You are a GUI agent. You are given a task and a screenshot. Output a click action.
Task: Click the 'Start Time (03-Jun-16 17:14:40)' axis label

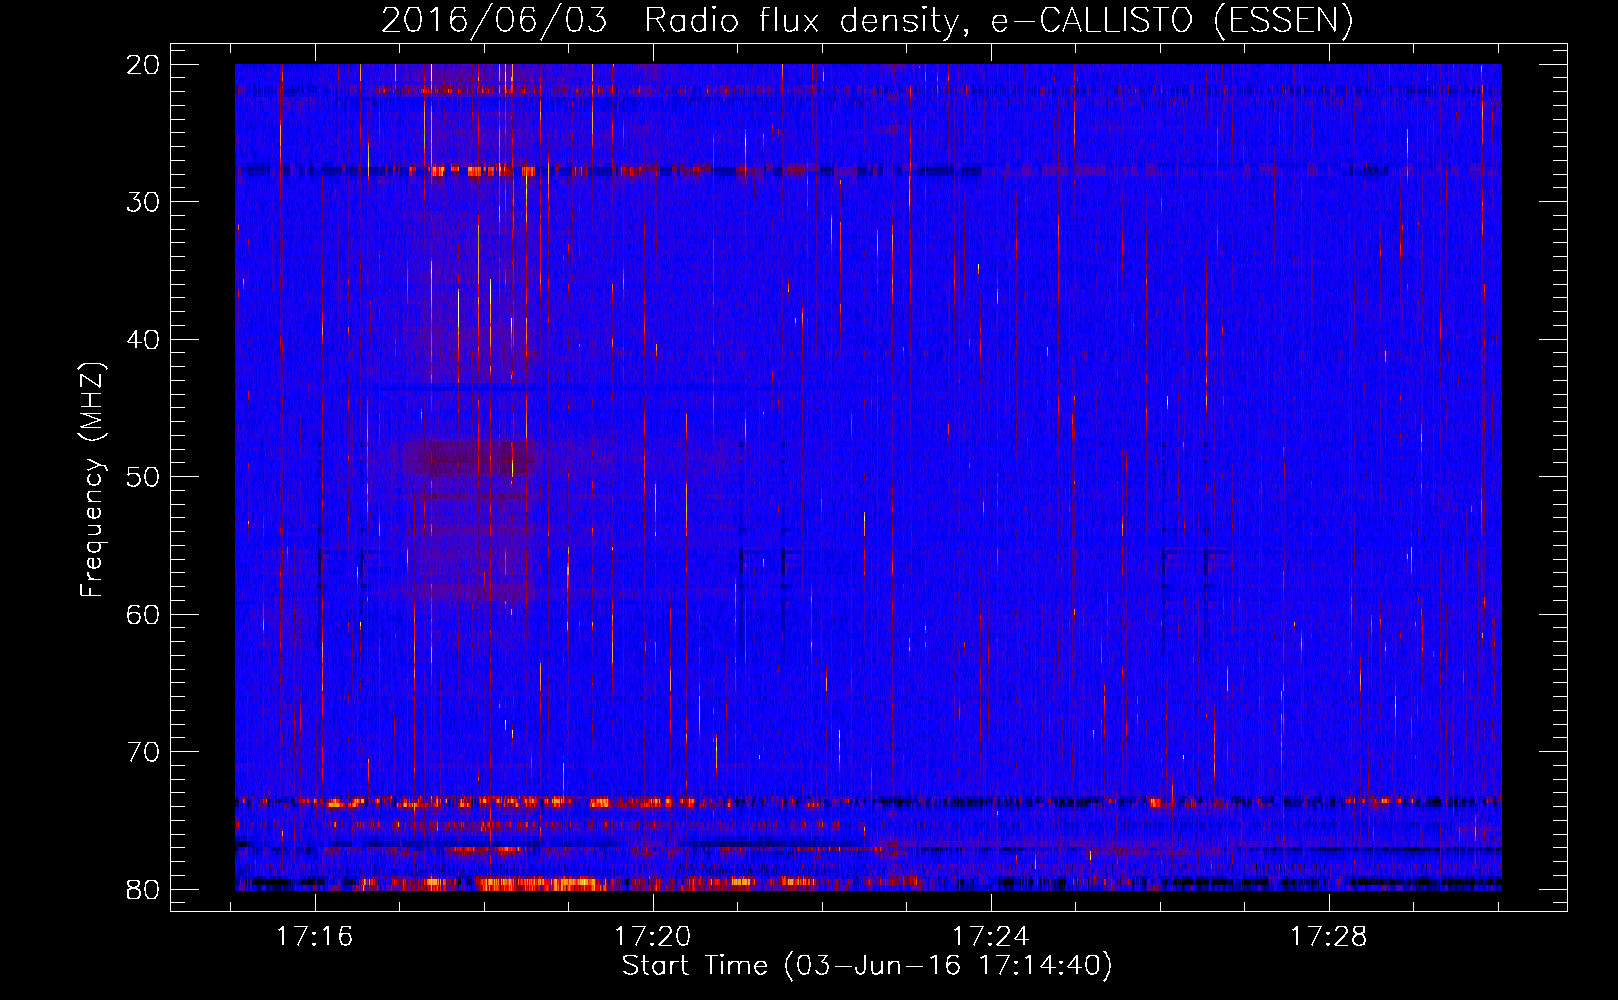click(x=867, y=966)
